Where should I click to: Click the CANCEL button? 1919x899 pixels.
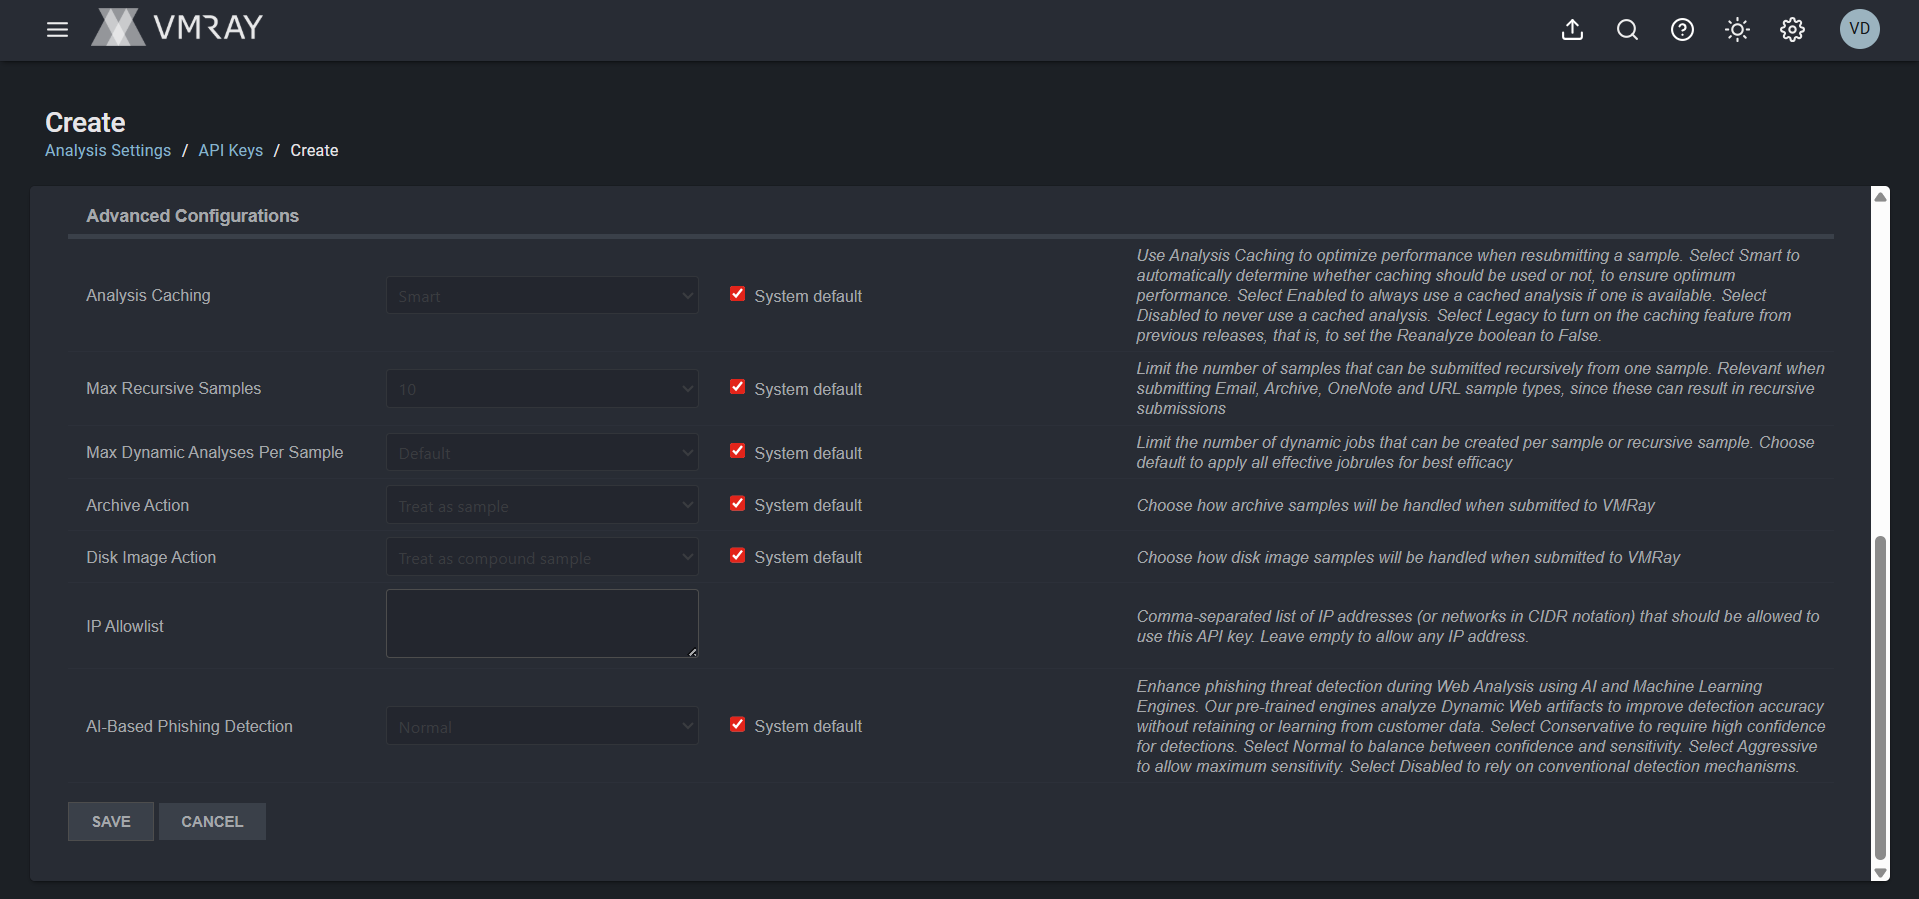coord(212,821)
